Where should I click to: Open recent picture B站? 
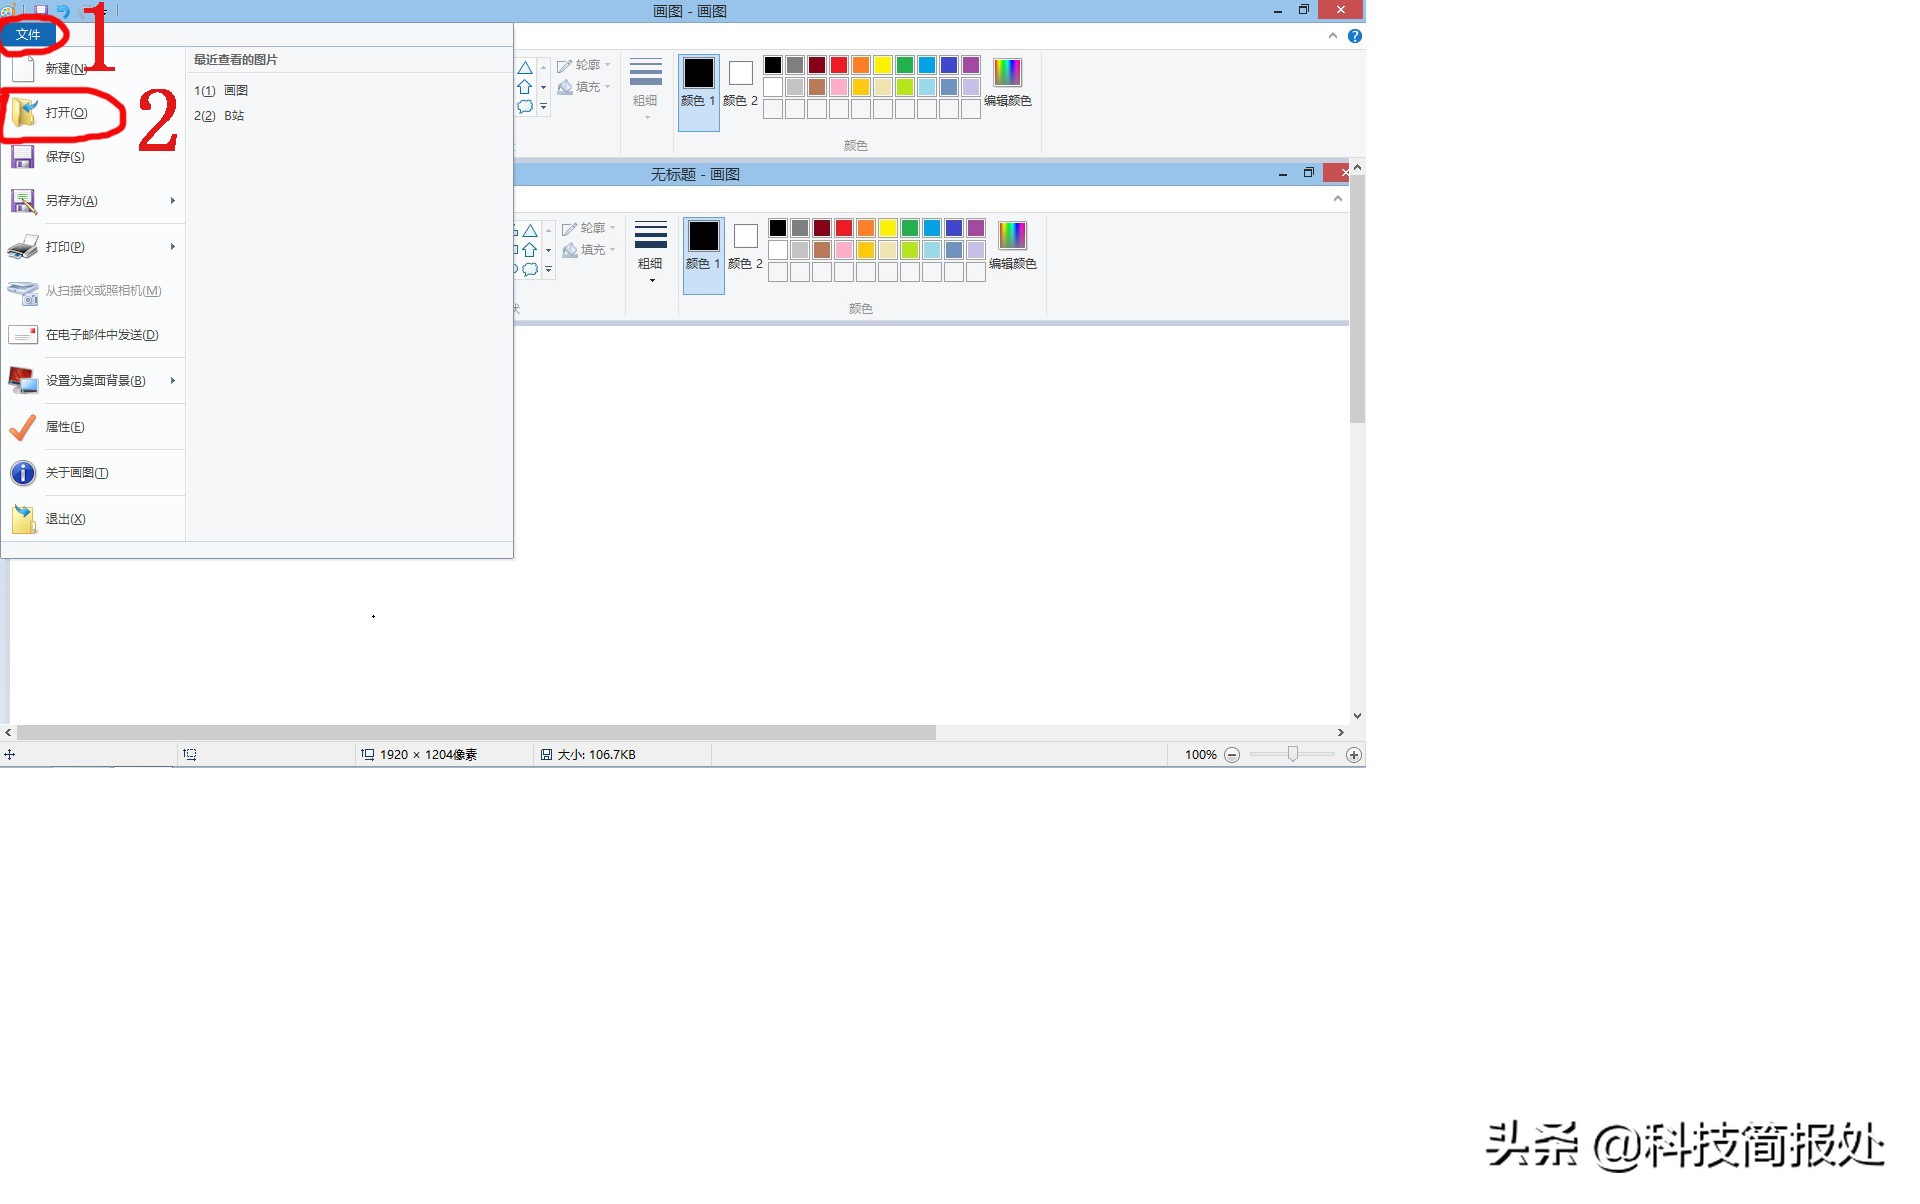click(x=233, y=116)
